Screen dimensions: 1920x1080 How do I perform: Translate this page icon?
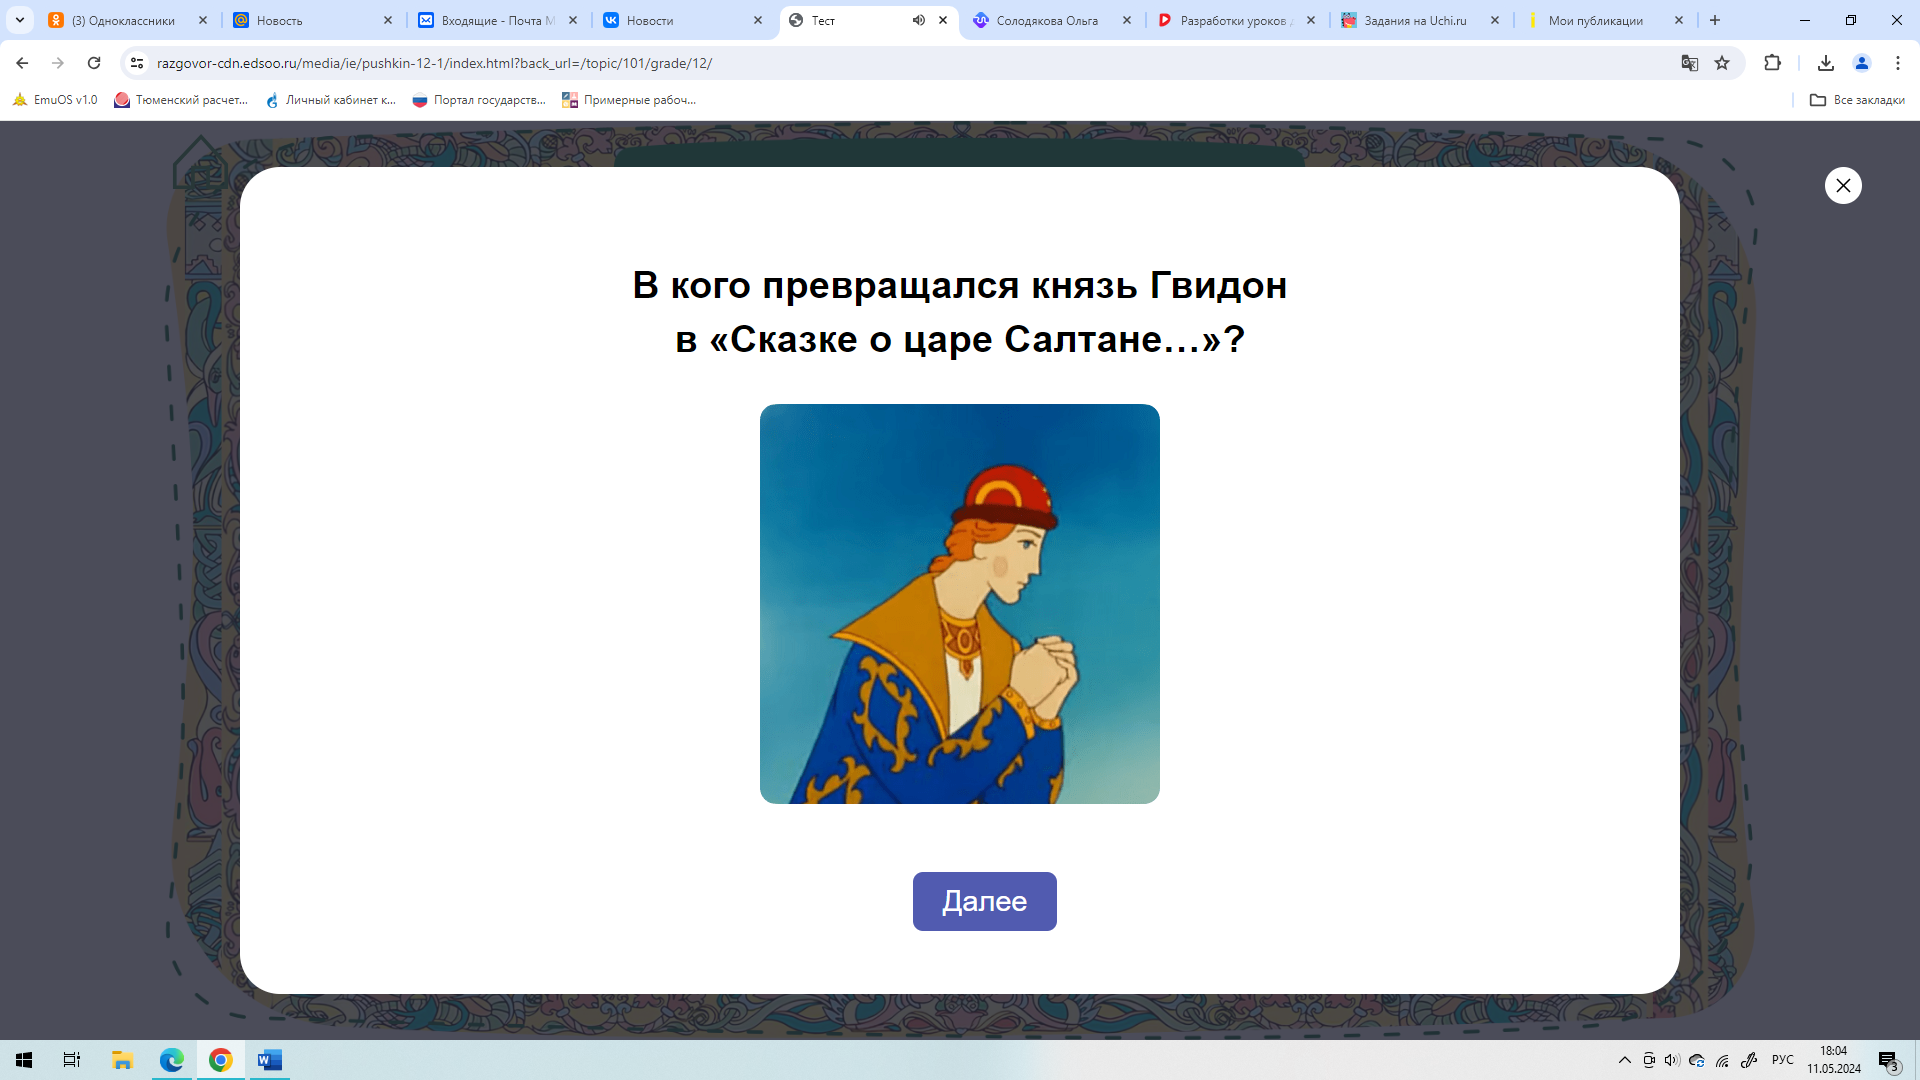1690,63
